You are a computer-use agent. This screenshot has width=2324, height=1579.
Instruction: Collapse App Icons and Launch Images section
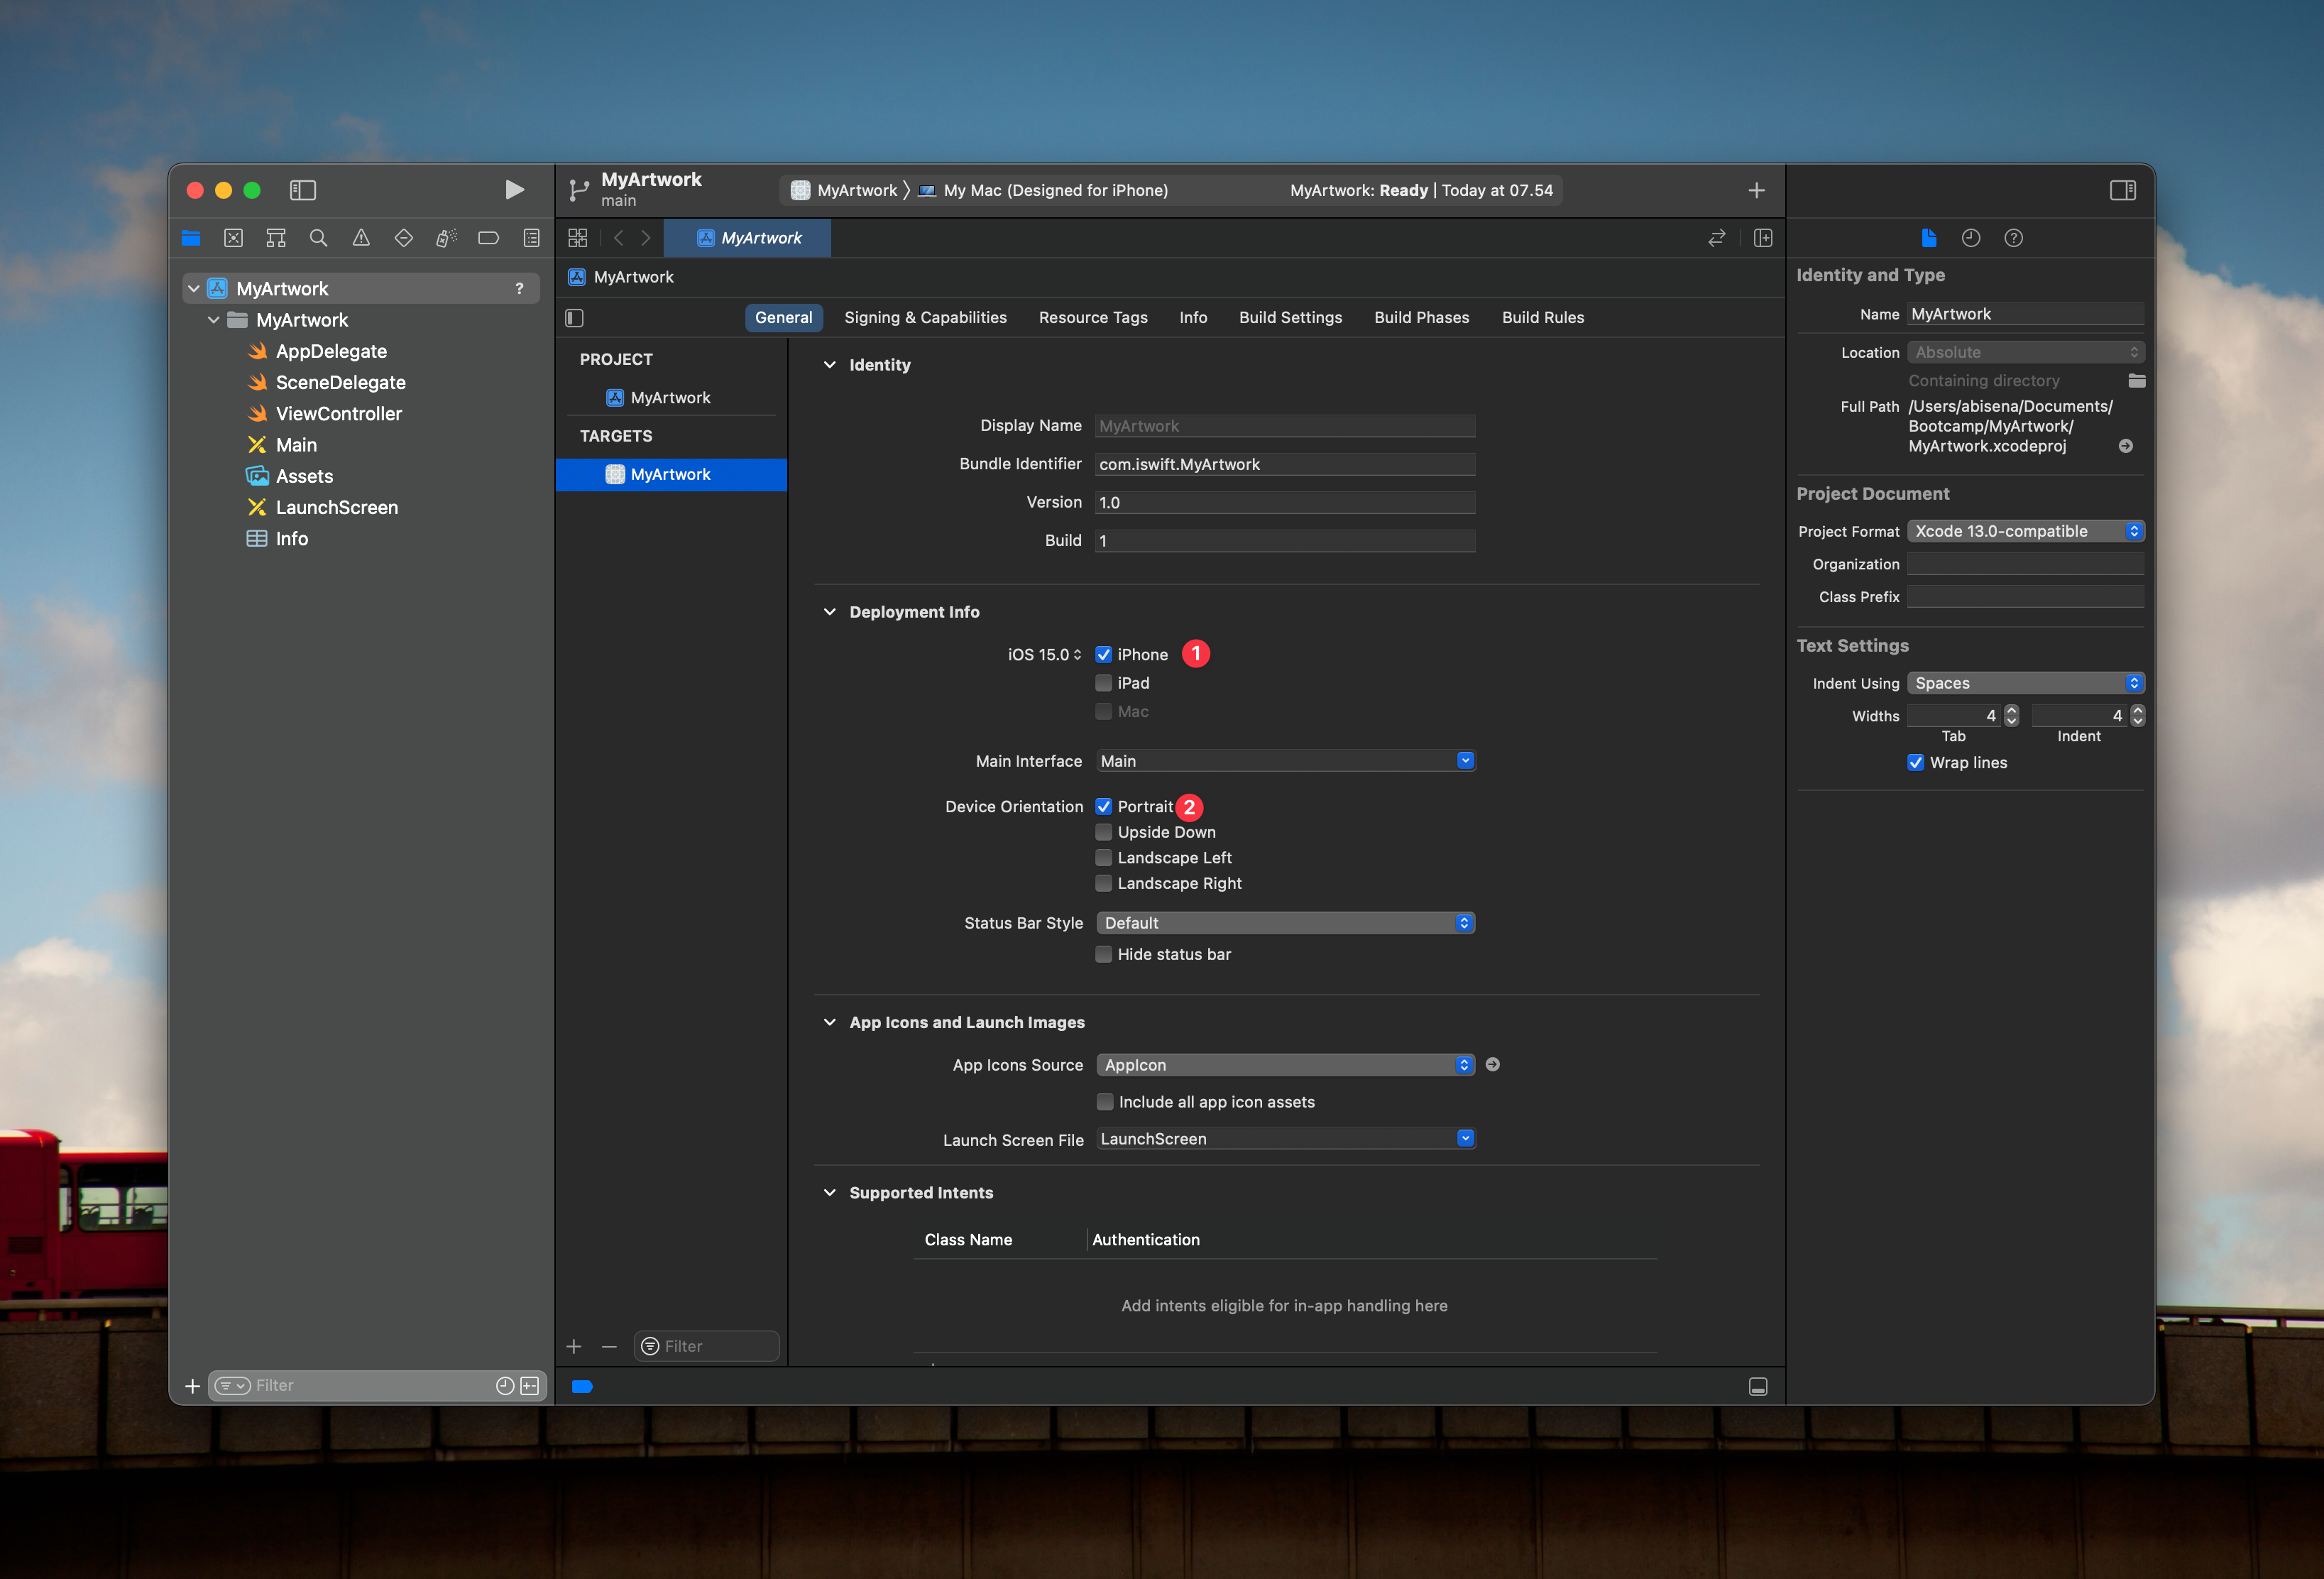pyautogui.click(x=830, y=1022)
